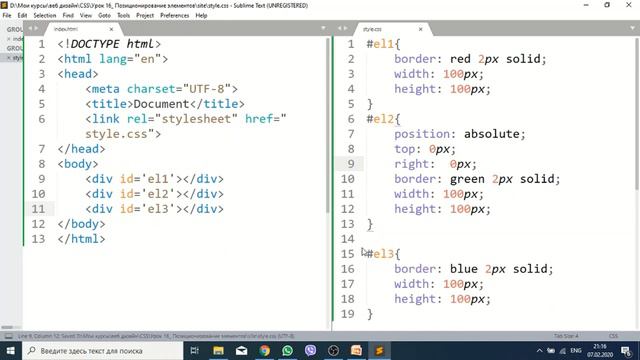Image resolution: width=640 pixels, height=360 pixels.
Task: Open the Selection menu
Action: coord(44,16)
